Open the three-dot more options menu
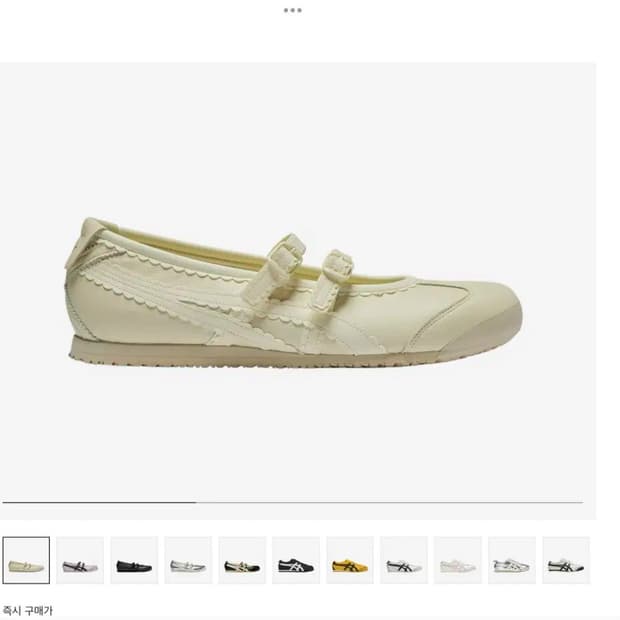620x620 pixels. click(293, 10)
